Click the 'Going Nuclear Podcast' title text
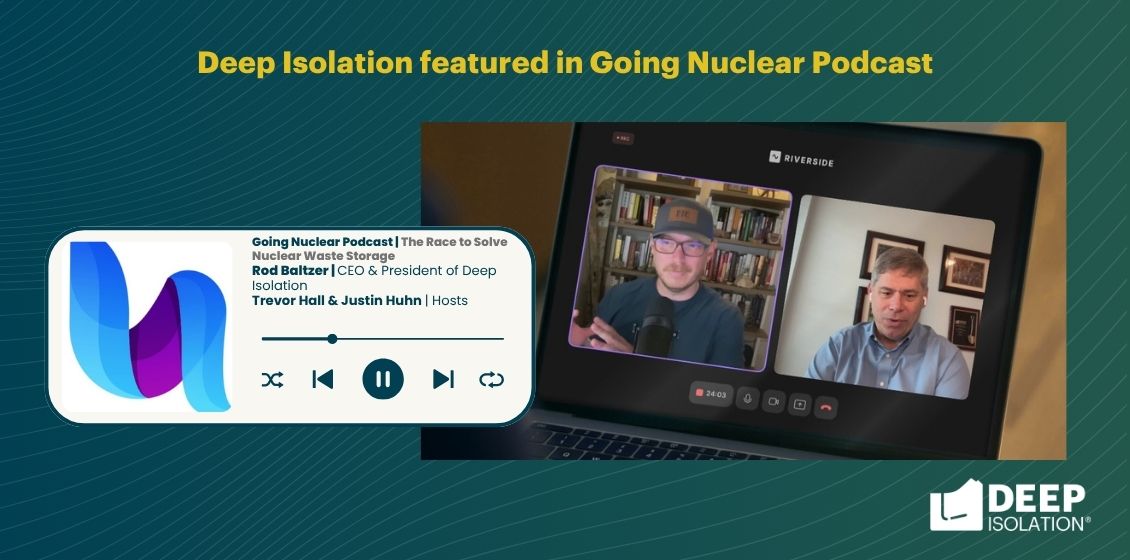 [322, 241]
